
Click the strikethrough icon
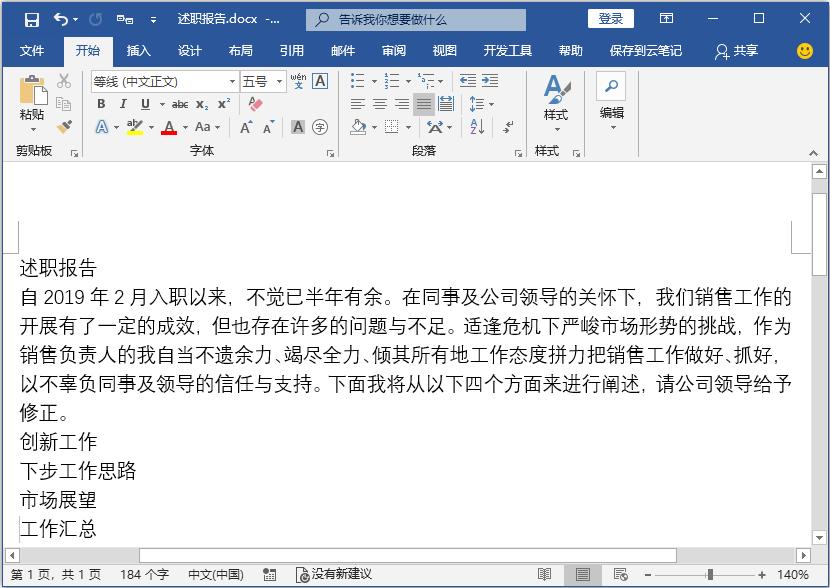tap(181, 103)
